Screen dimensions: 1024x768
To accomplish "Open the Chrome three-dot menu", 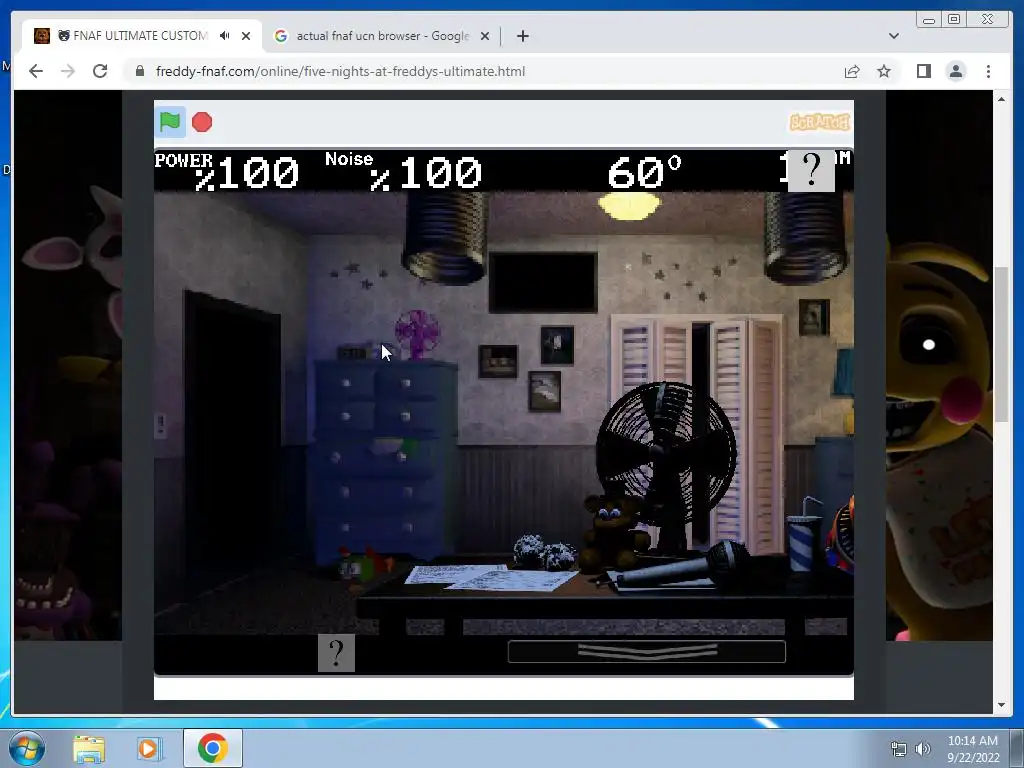I will click(x=988, y=71).
